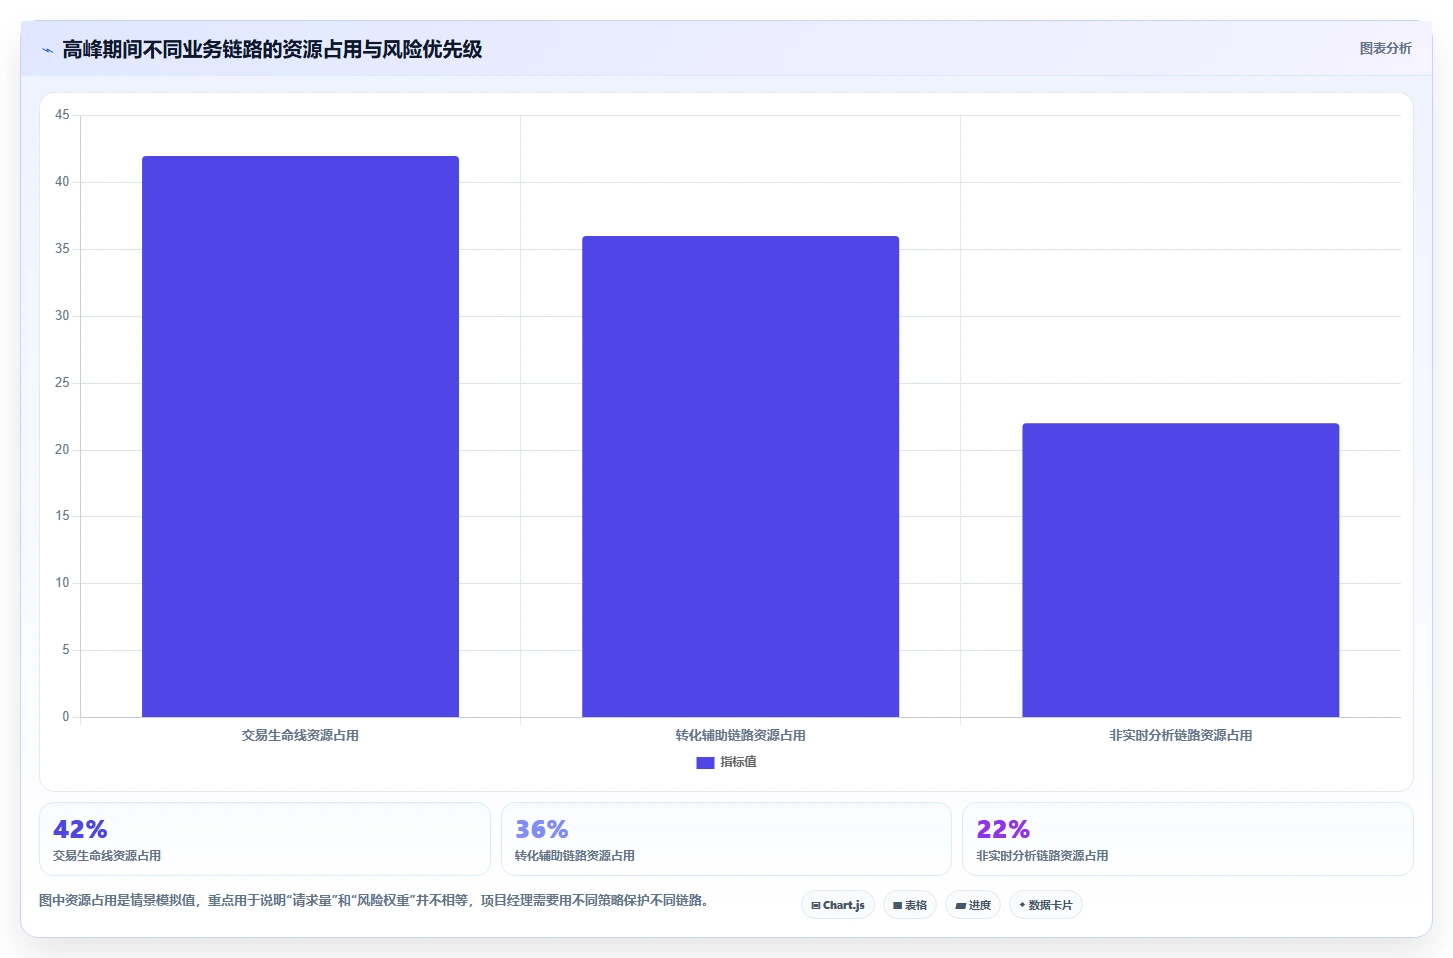Click the x-axis label 转化辅助链路资源占用

[740, 735]
